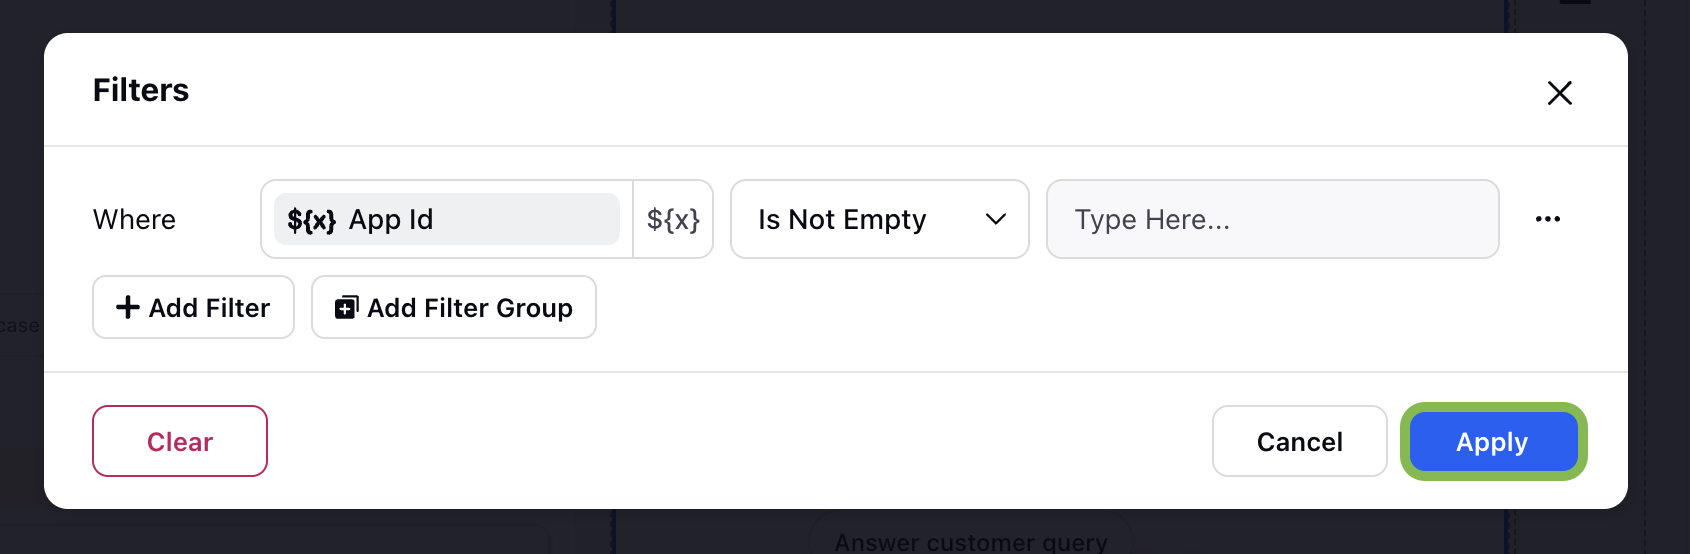The width and height of the screenshot is (1690, 554).
Task: Apply the filters
Action: [x=1493, y=441]
